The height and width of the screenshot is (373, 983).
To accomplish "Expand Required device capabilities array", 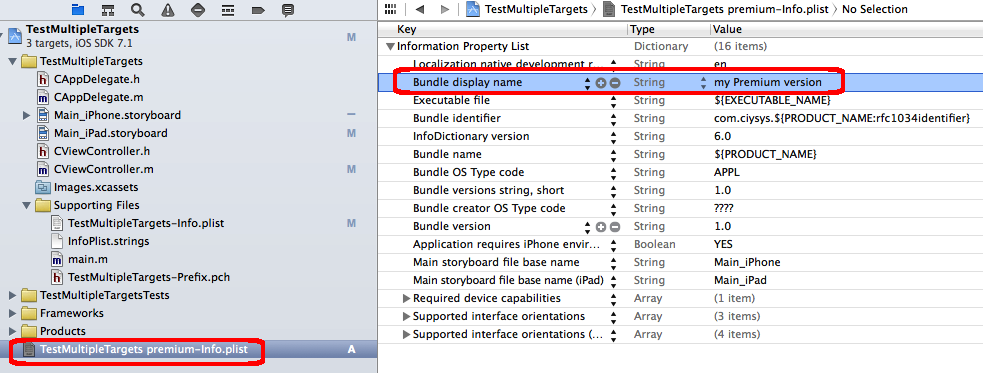I will (x=406, y=298).
